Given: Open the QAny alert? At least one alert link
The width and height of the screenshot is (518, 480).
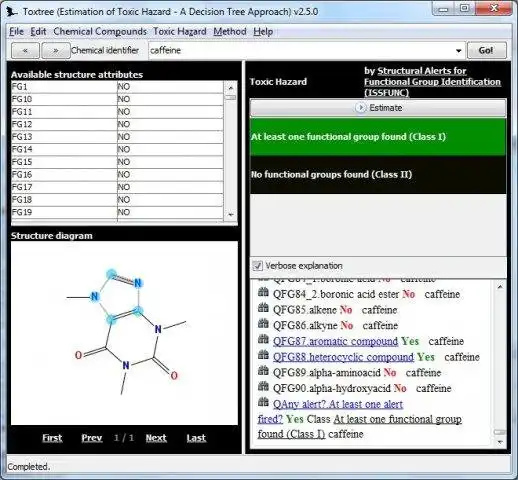Looking at the screenshot, I should click(338, 404).
